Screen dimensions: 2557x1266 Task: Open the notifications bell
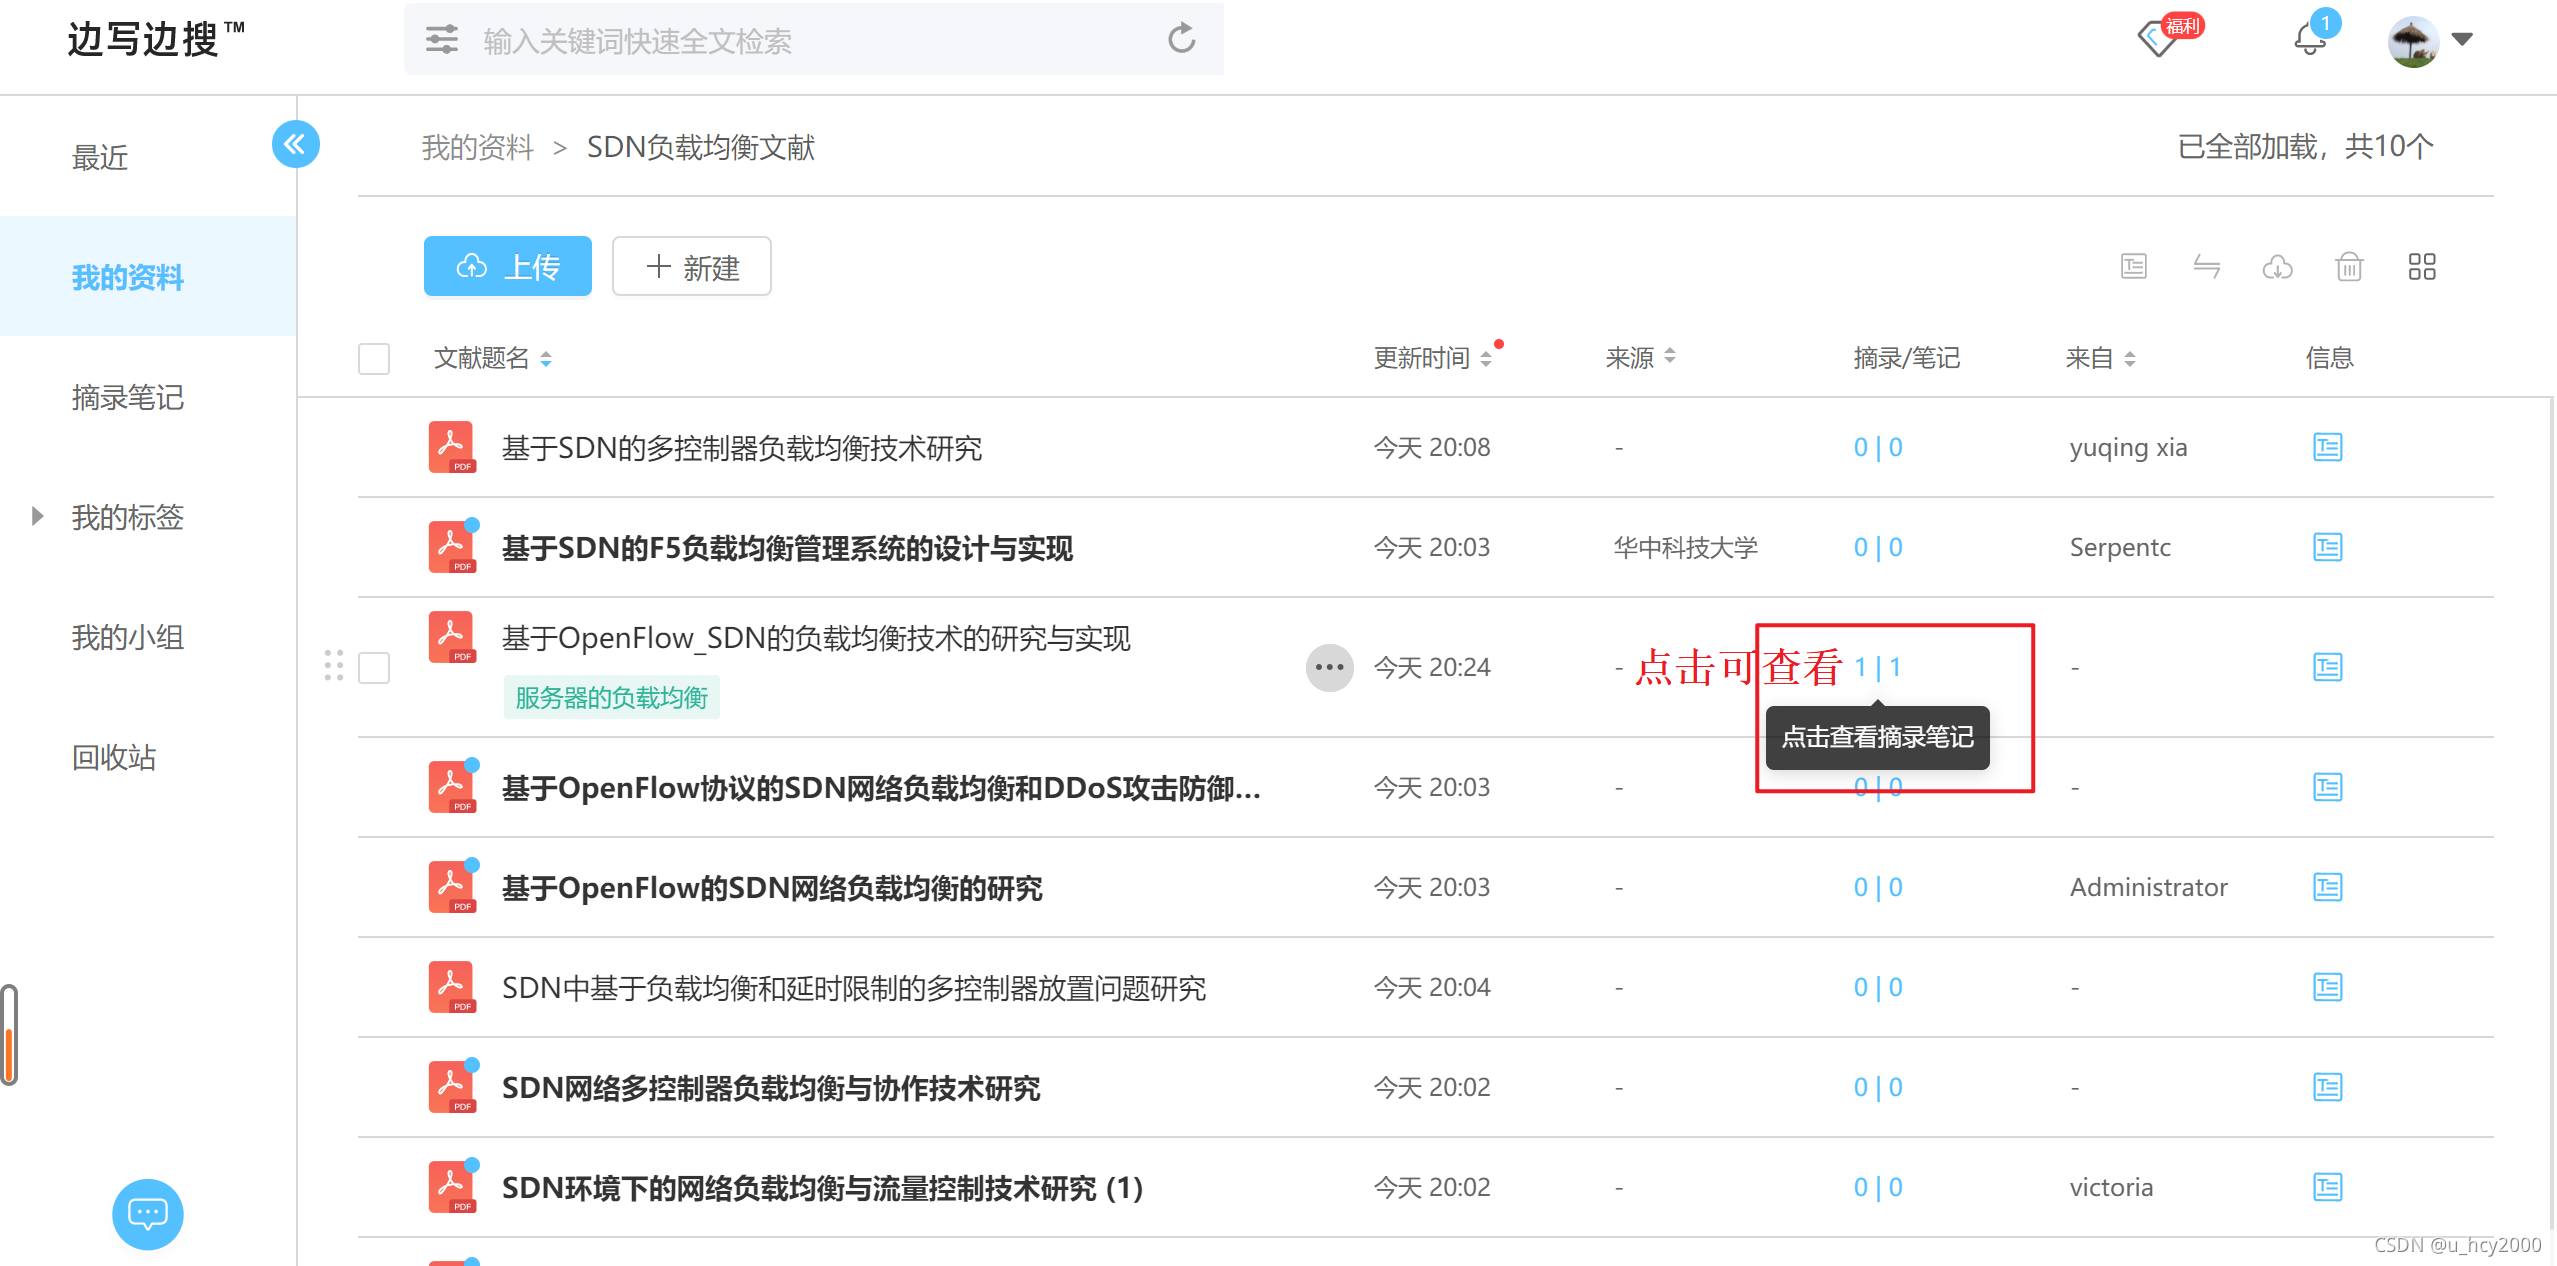2310,38
